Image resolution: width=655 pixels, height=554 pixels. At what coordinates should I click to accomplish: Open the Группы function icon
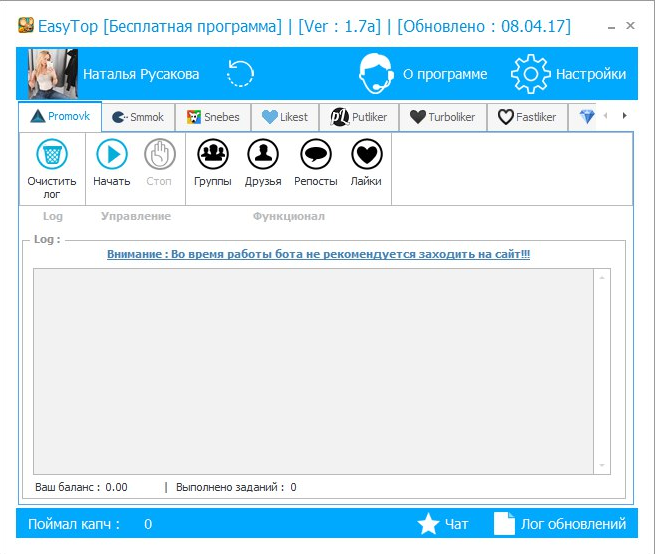[x=212, y=154]
